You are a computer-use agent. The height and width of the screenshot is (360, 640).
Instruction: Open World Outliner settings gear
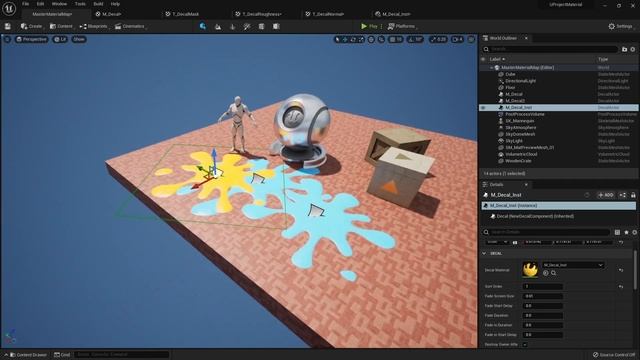pos(633,49)
